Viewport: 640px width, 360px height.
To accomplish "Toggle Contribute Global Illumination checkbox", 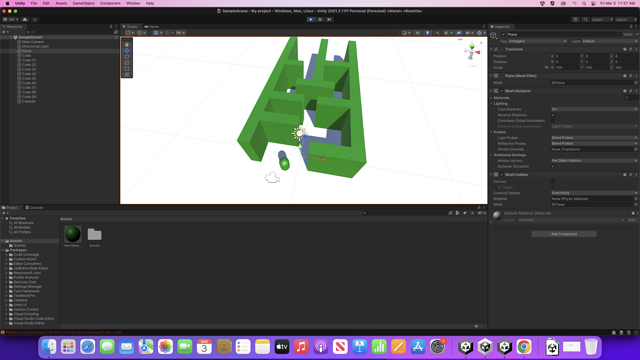I will point(553,121).
